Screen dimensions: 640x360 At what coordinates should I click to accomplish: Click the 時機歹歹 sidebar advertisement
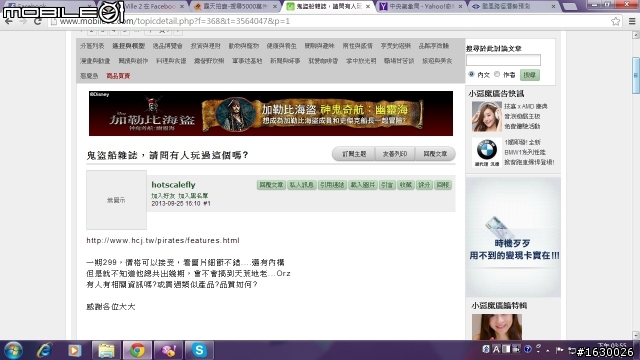click(513, 237)
